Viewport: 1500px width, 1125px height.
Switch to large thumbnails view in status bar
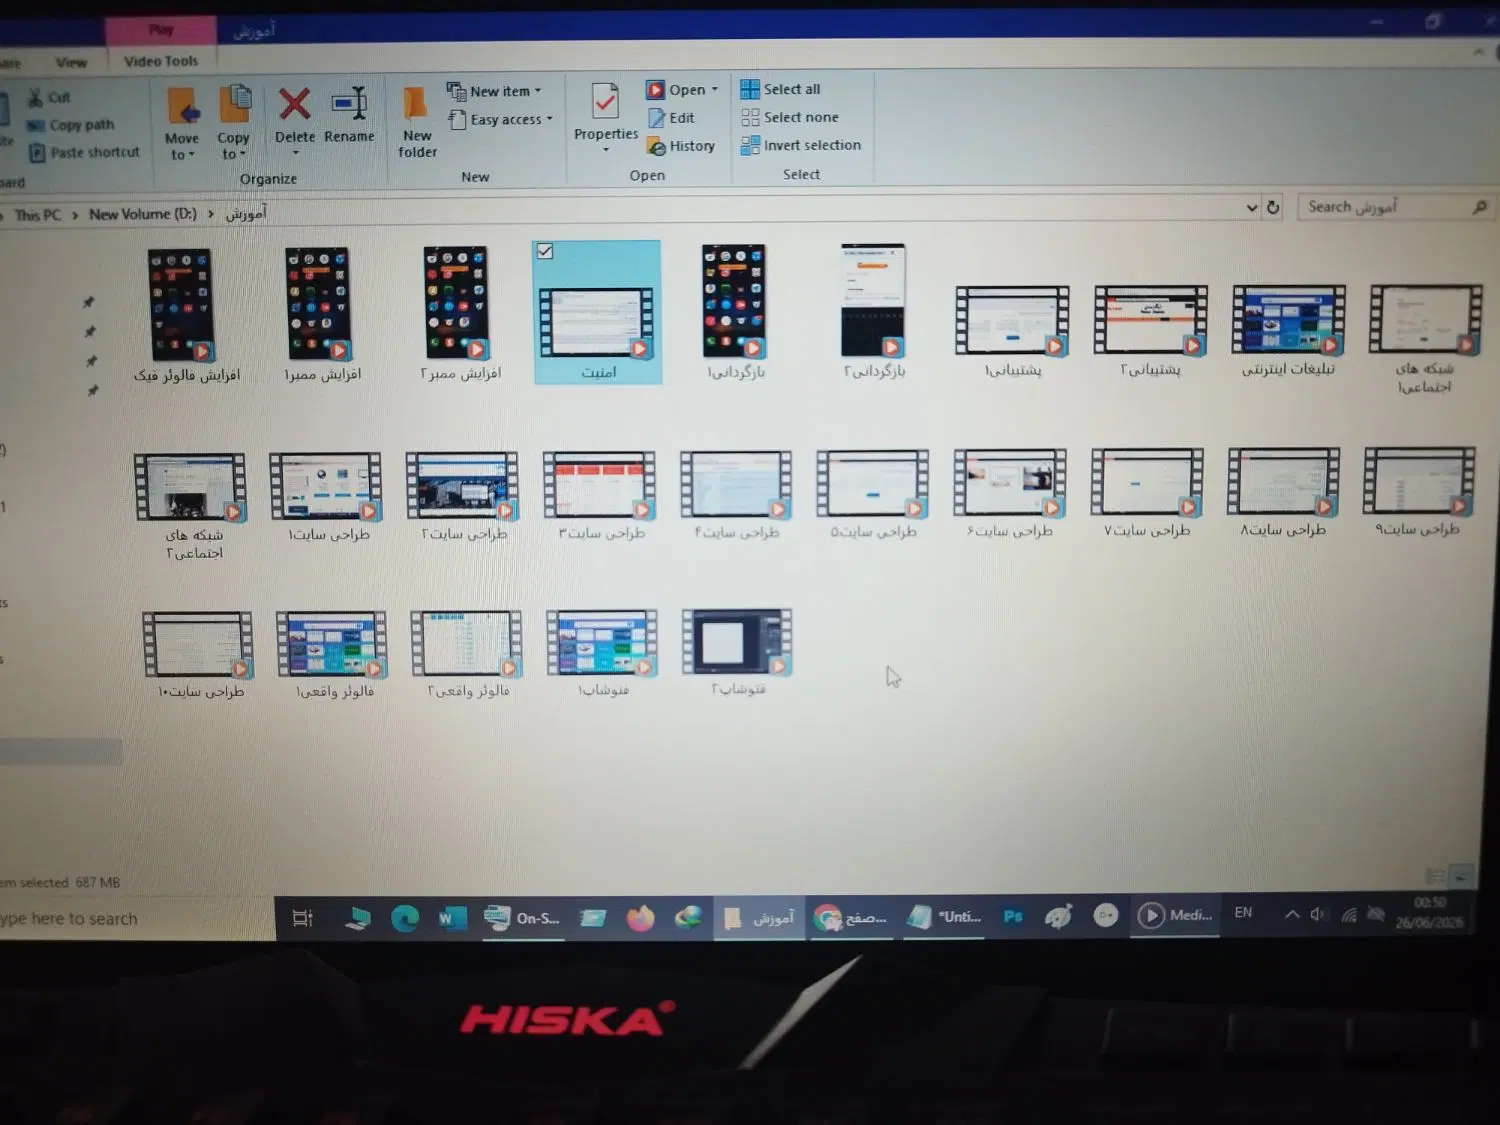click(x=1461, y=876)
